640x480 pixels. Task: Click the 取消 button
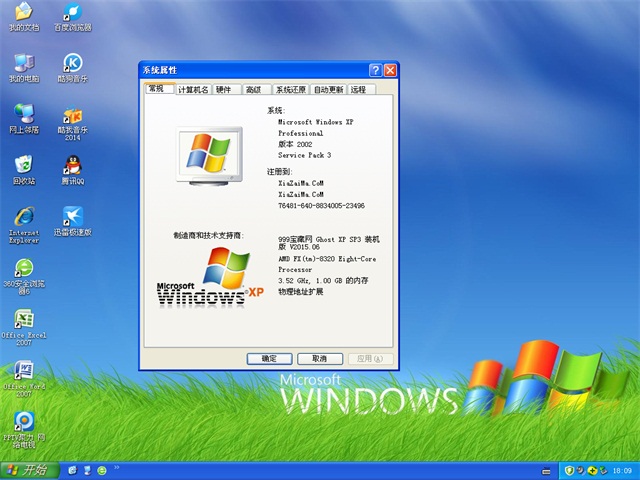[319, 358]
